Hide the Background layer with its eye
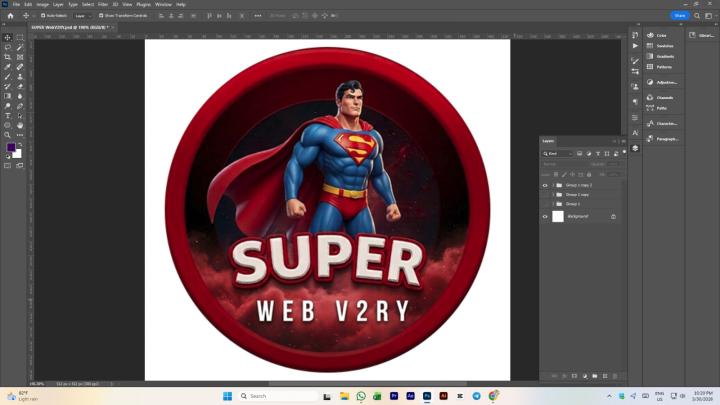The height and width of the screenshot is (405, 720). point(545,216)
